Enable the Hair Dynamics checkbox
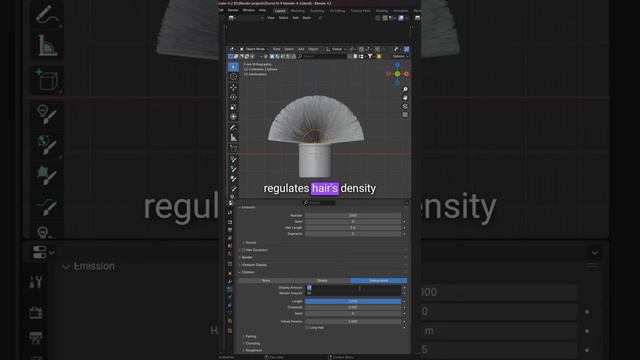The width and height of the screenshot is (640, 360). 244,250
